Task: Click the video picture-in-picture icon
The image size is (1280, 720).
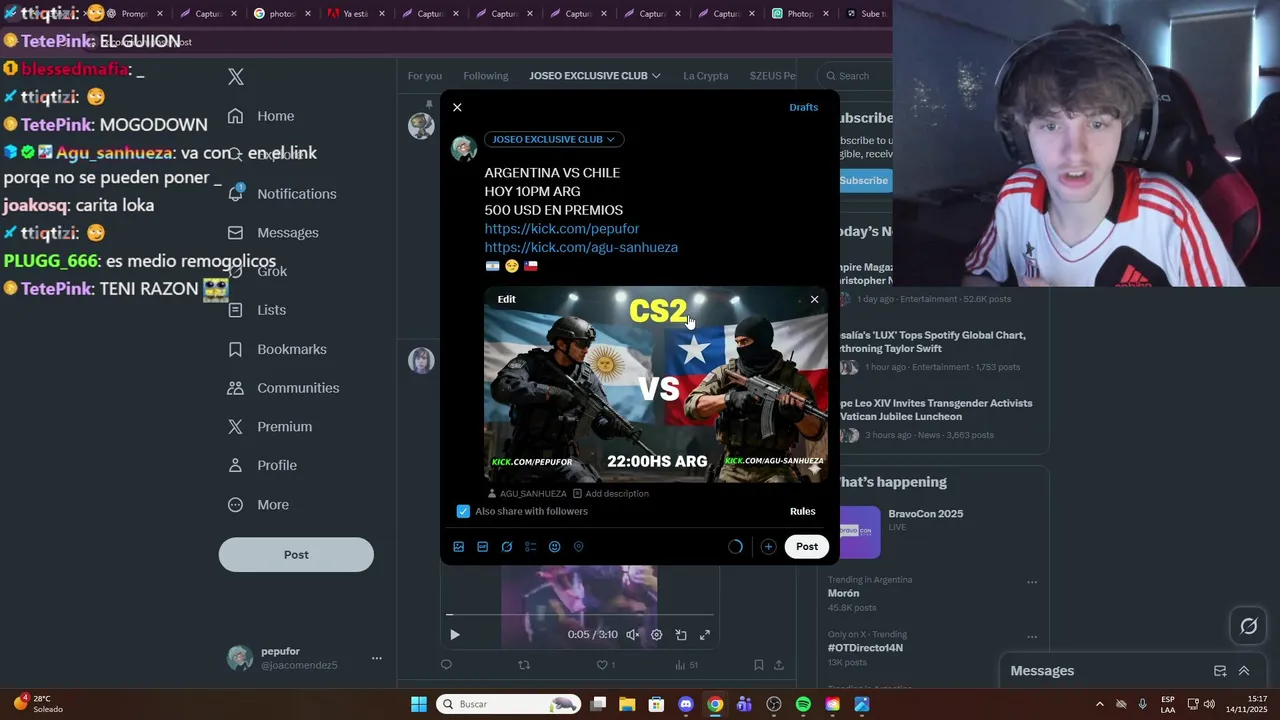Action: [681, 635]
